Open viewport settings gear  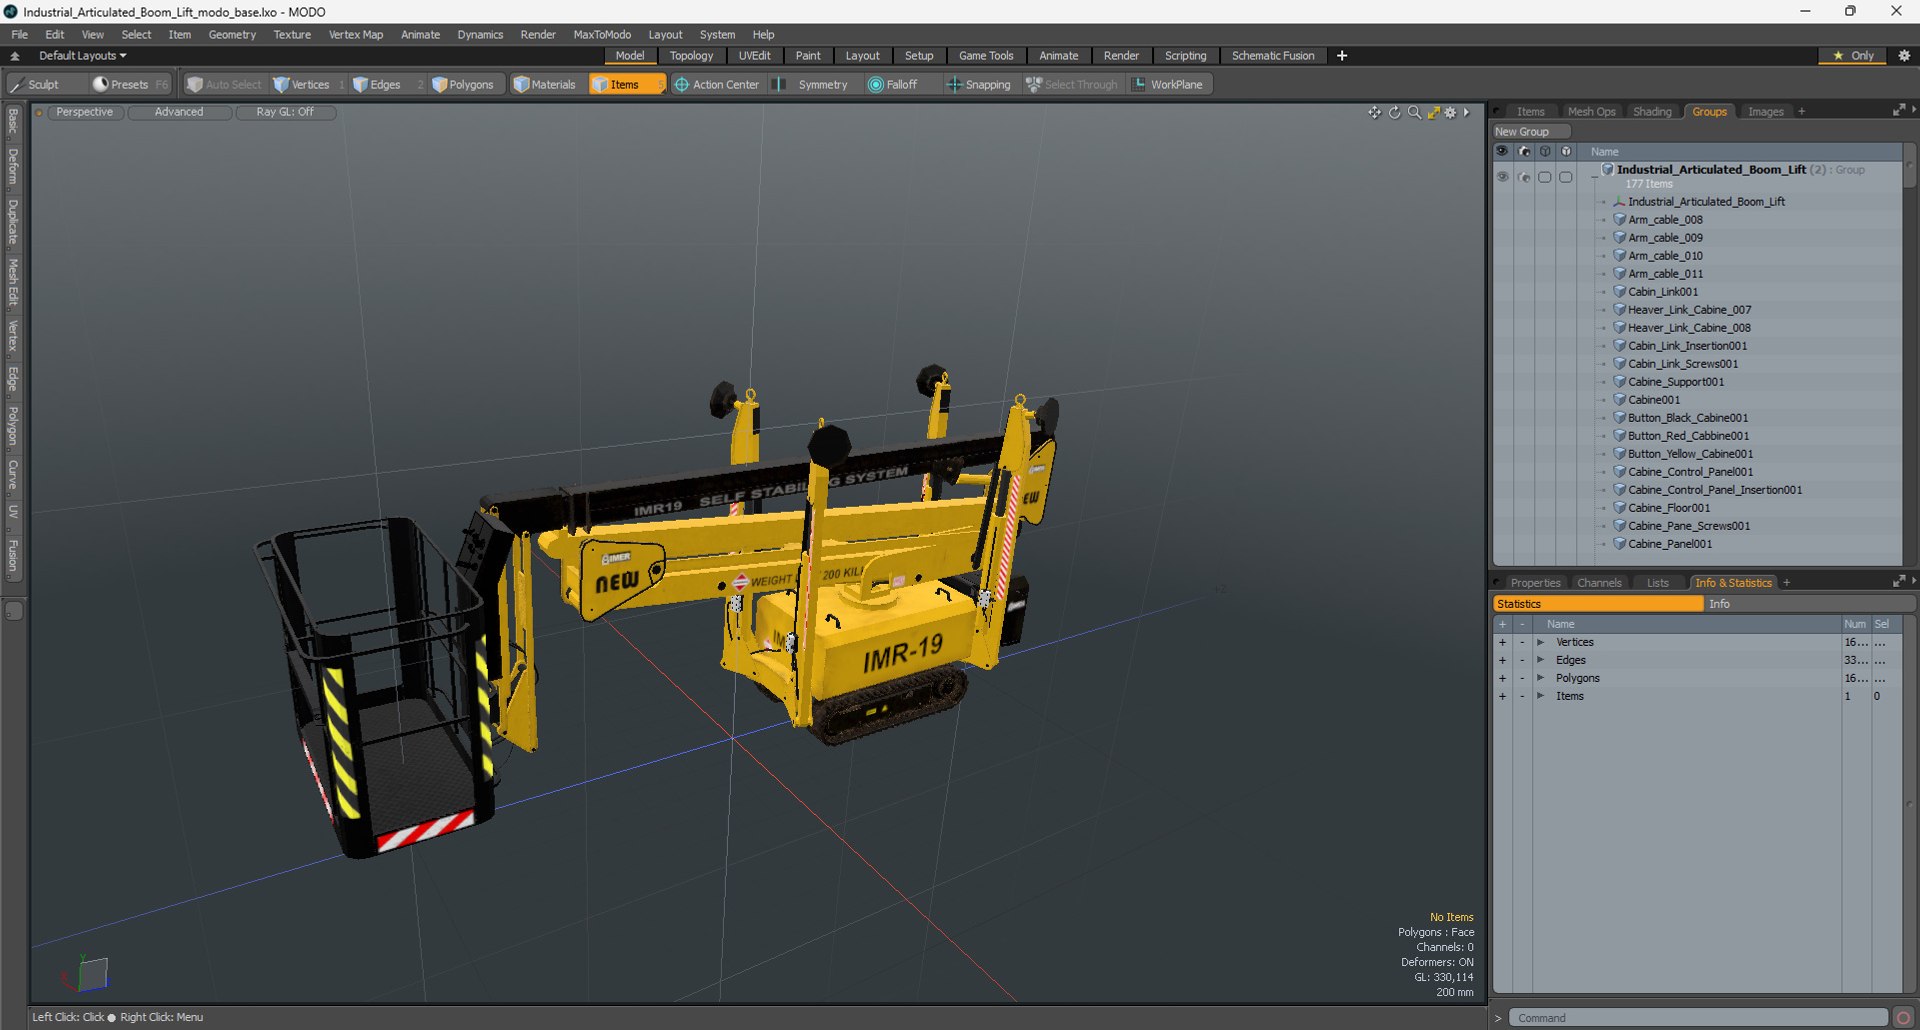(1451, 113)
